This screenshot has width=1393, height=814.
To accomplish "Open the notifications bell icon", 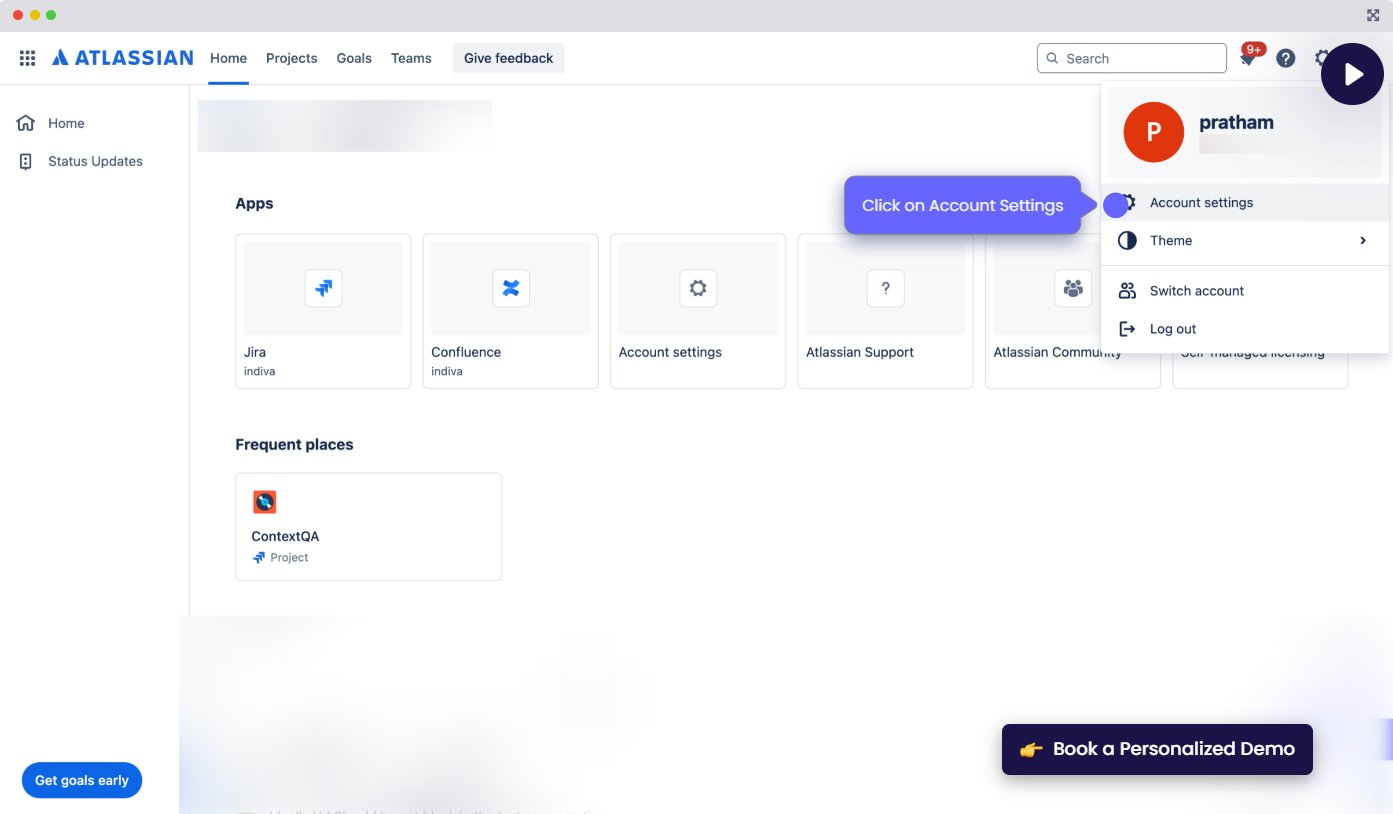I will [x=1248, y=59].
